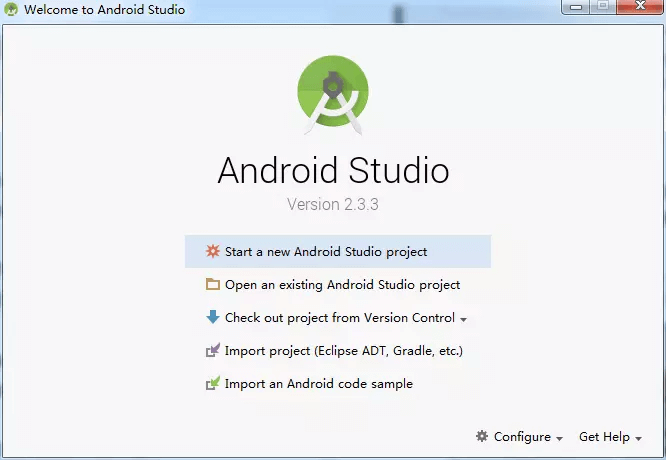Import project (Eclipse ADT, Gradle, etc.)
This screenshot has height=460, width=666.
click(x=338, y=351)
